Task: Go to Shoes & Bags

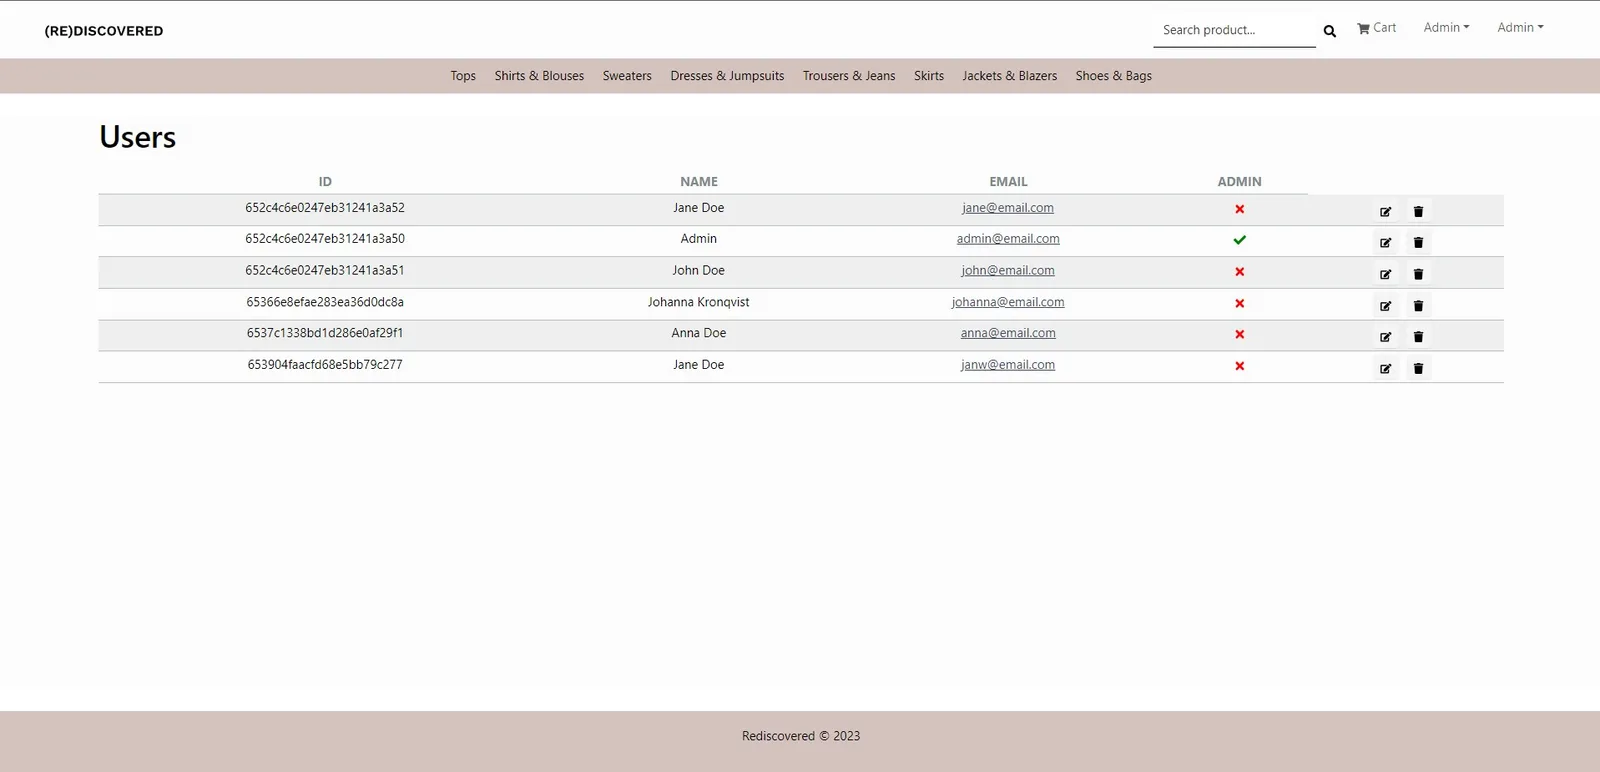Action: point(1114,76)
